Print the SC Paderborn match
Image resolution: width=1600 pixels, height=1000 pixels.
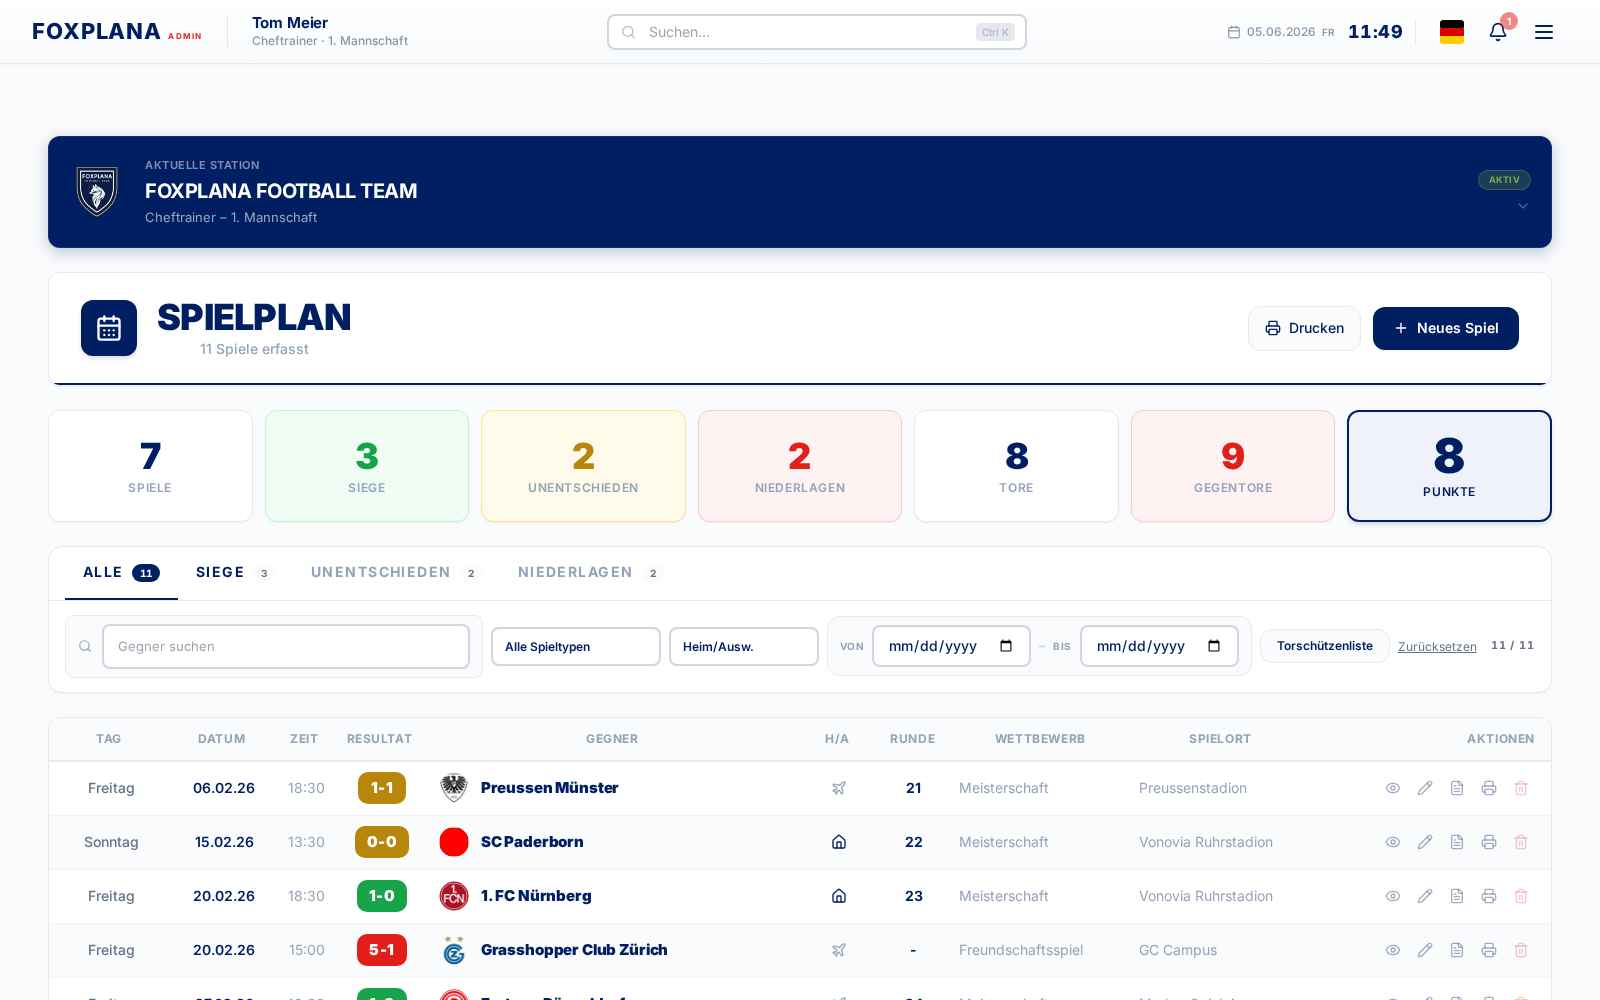(x=1489, y=842)
